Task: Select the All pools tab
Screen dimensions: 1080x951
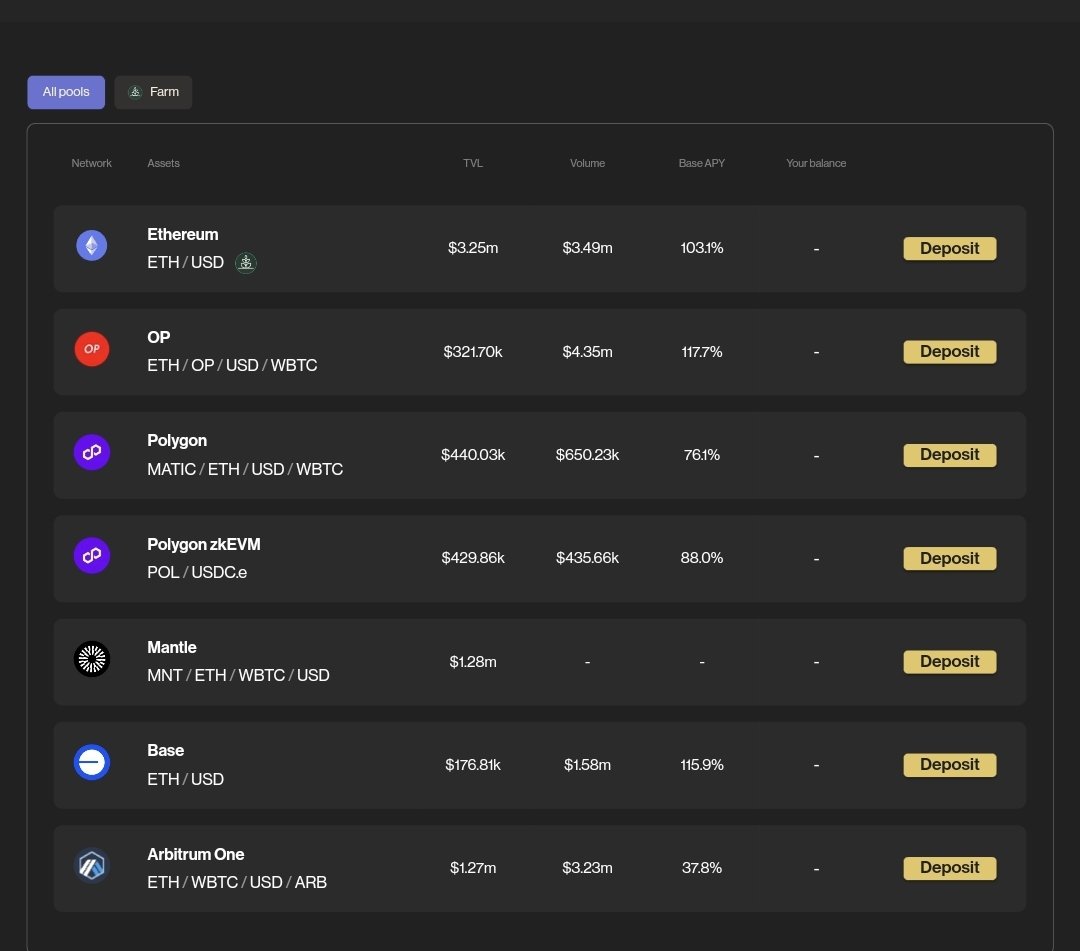Action: click(x=66, y=92)
